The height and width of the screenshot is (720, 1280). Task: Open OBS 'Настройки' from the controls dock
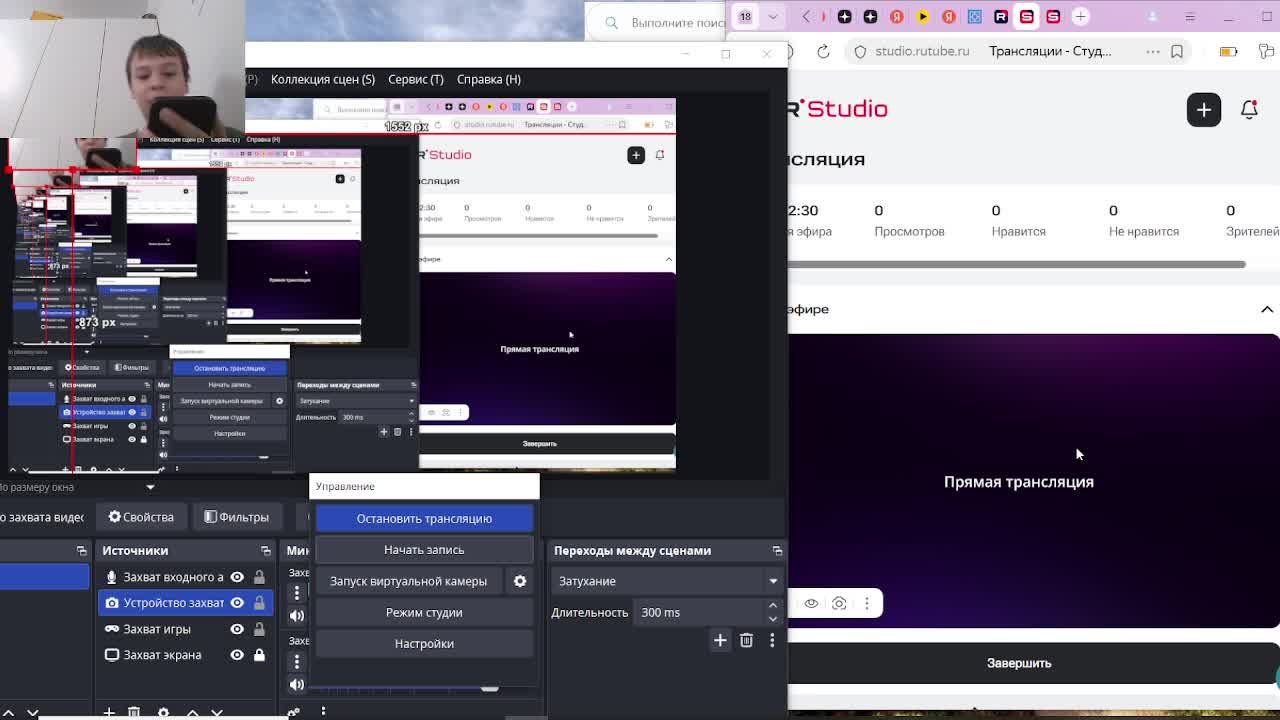424,643
